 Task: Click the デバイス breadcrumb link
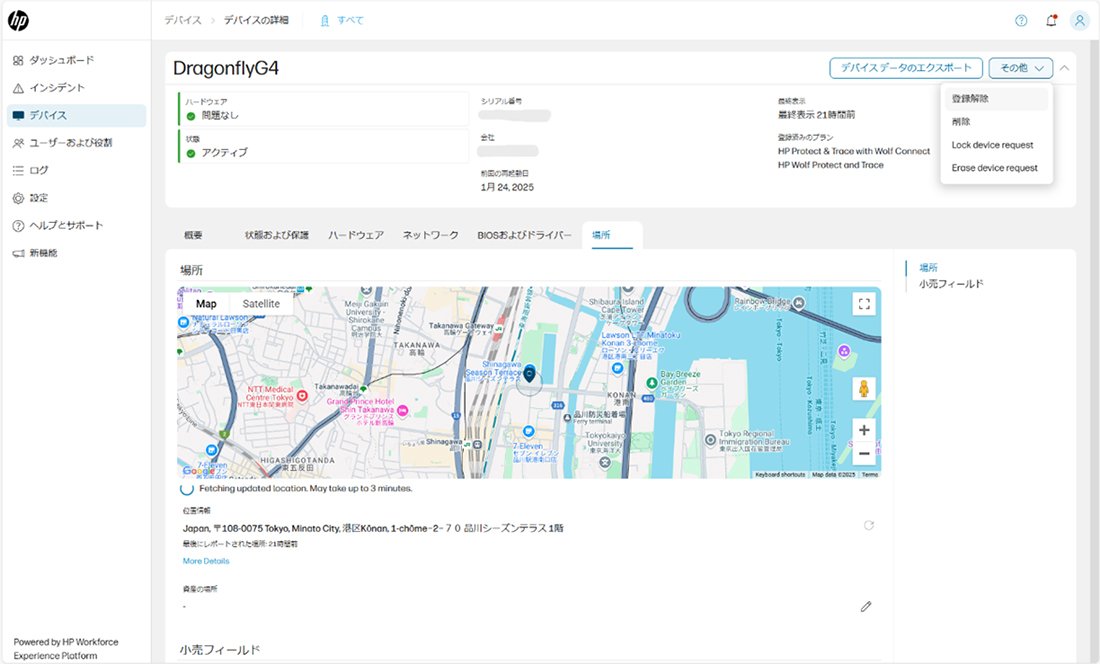point(182,20)
